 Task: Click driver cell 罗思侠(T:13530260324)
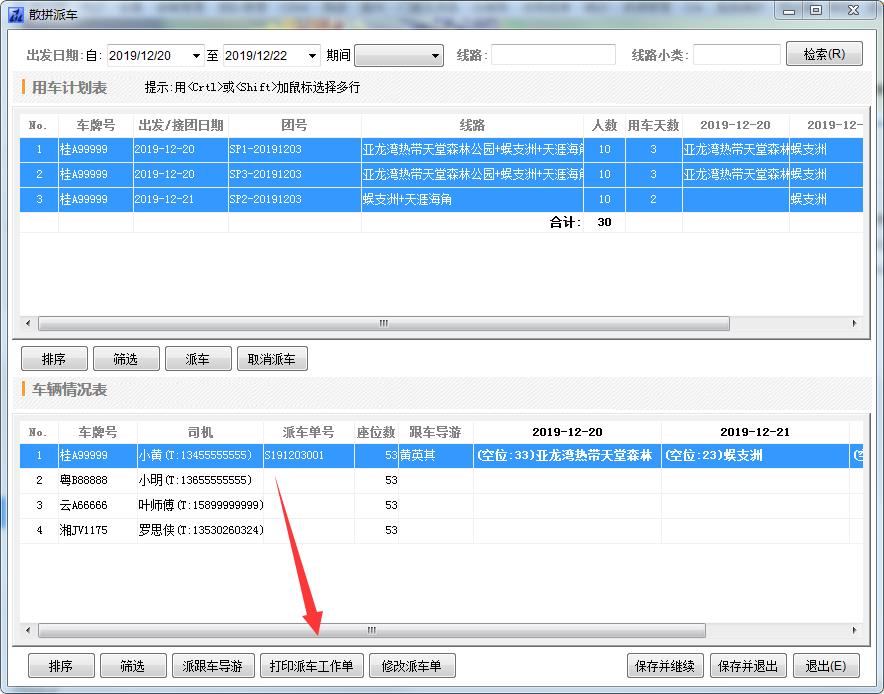click(x=200, y=530)
